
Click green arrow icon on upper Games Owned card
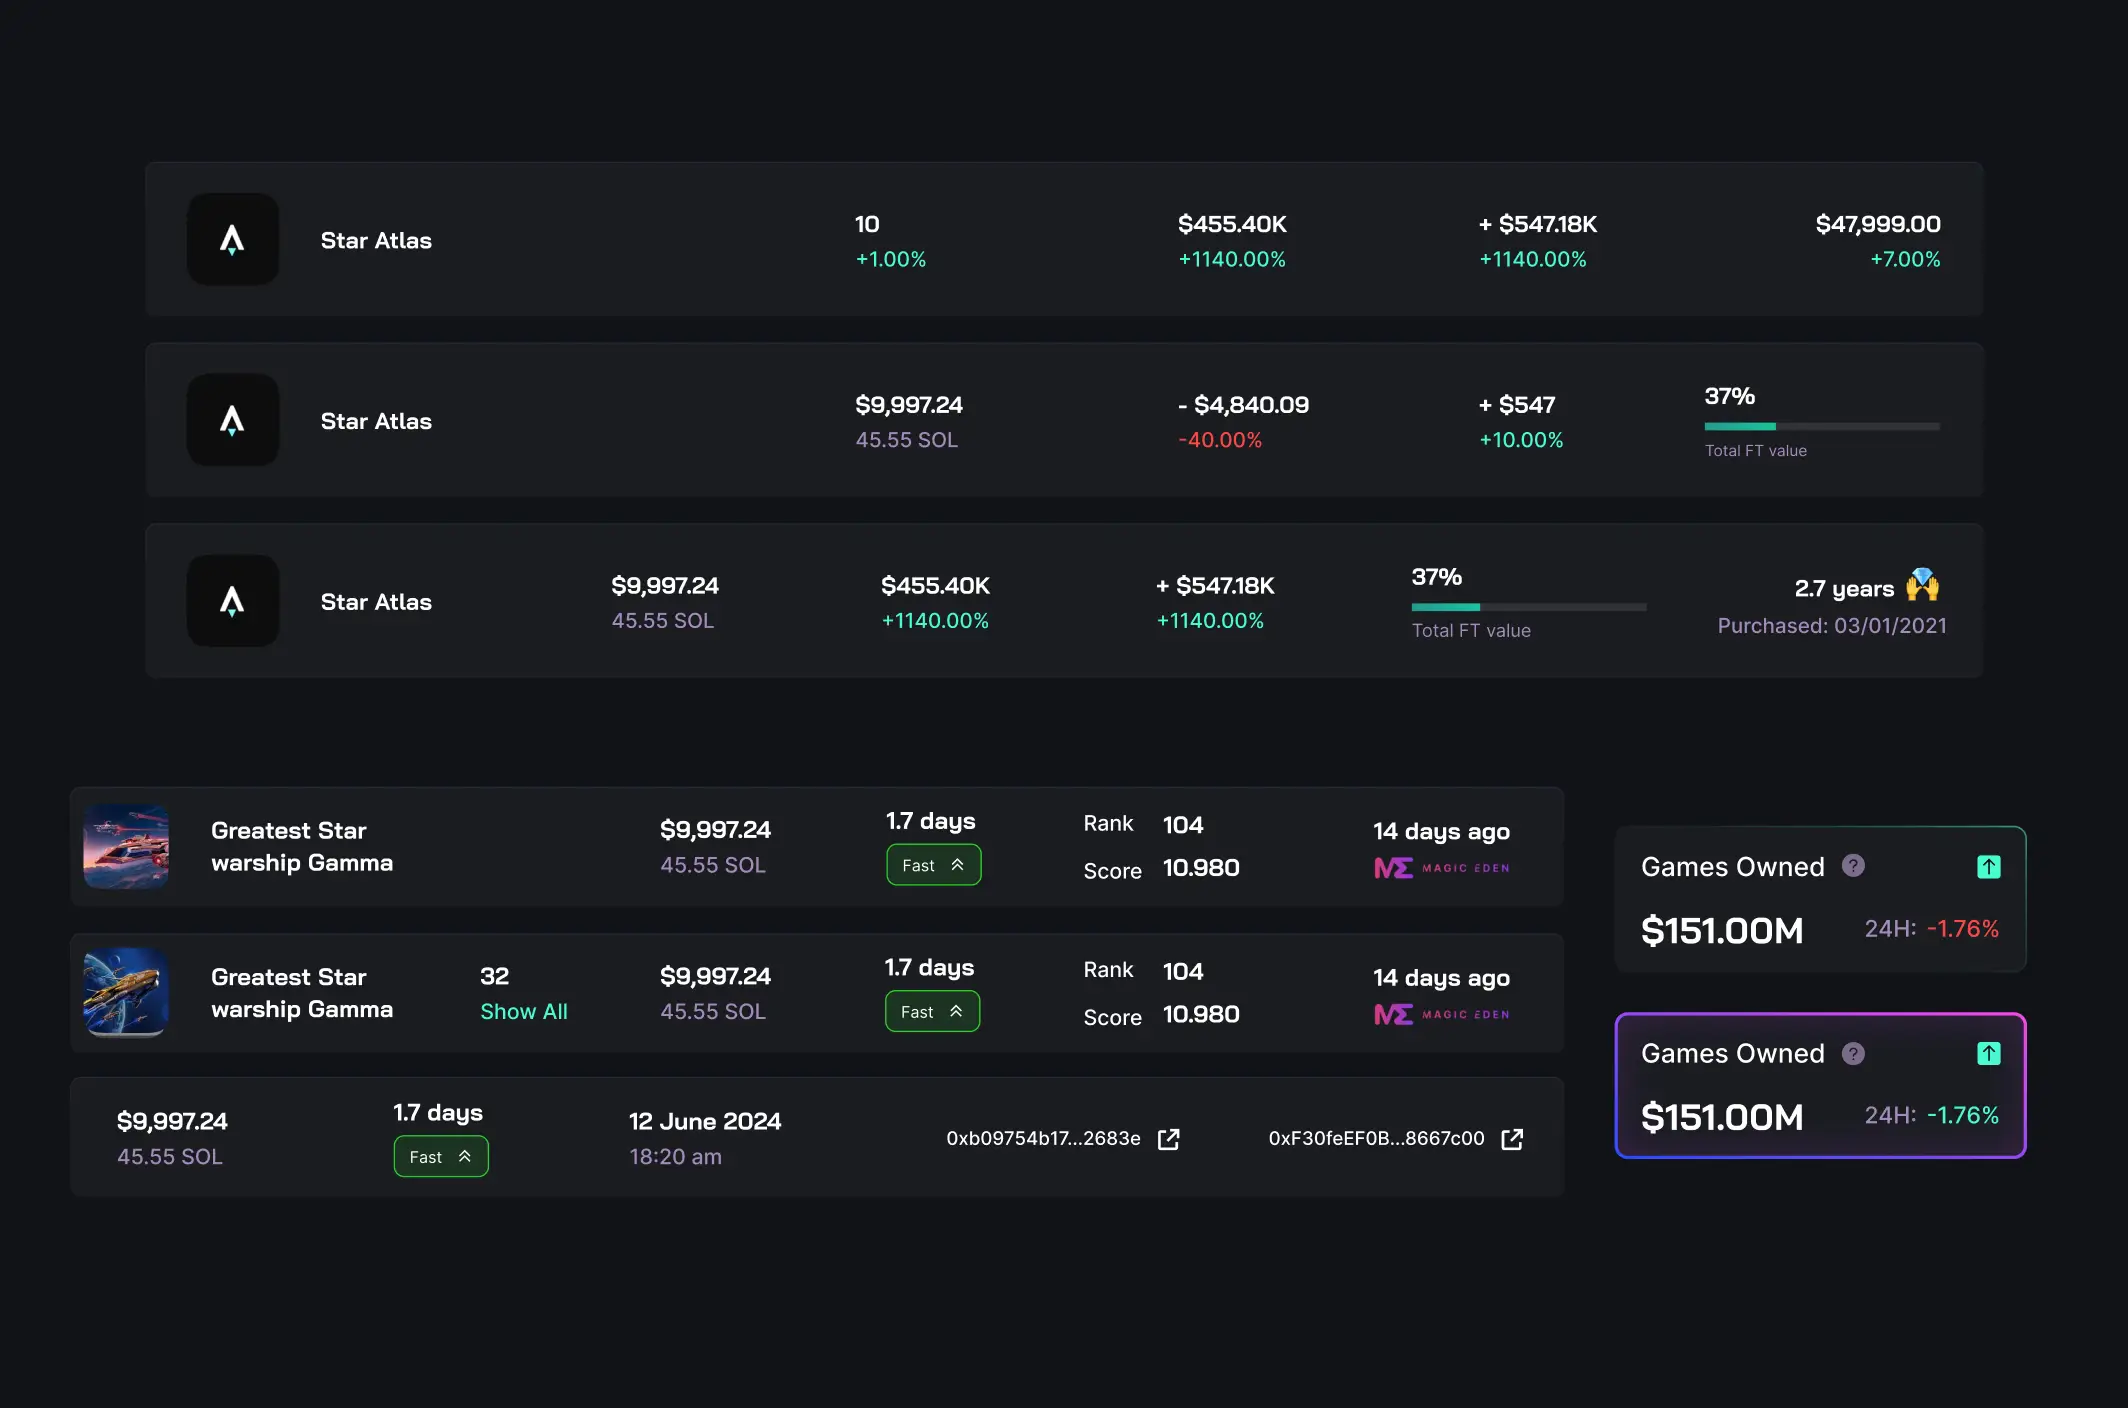[1989, 867]
